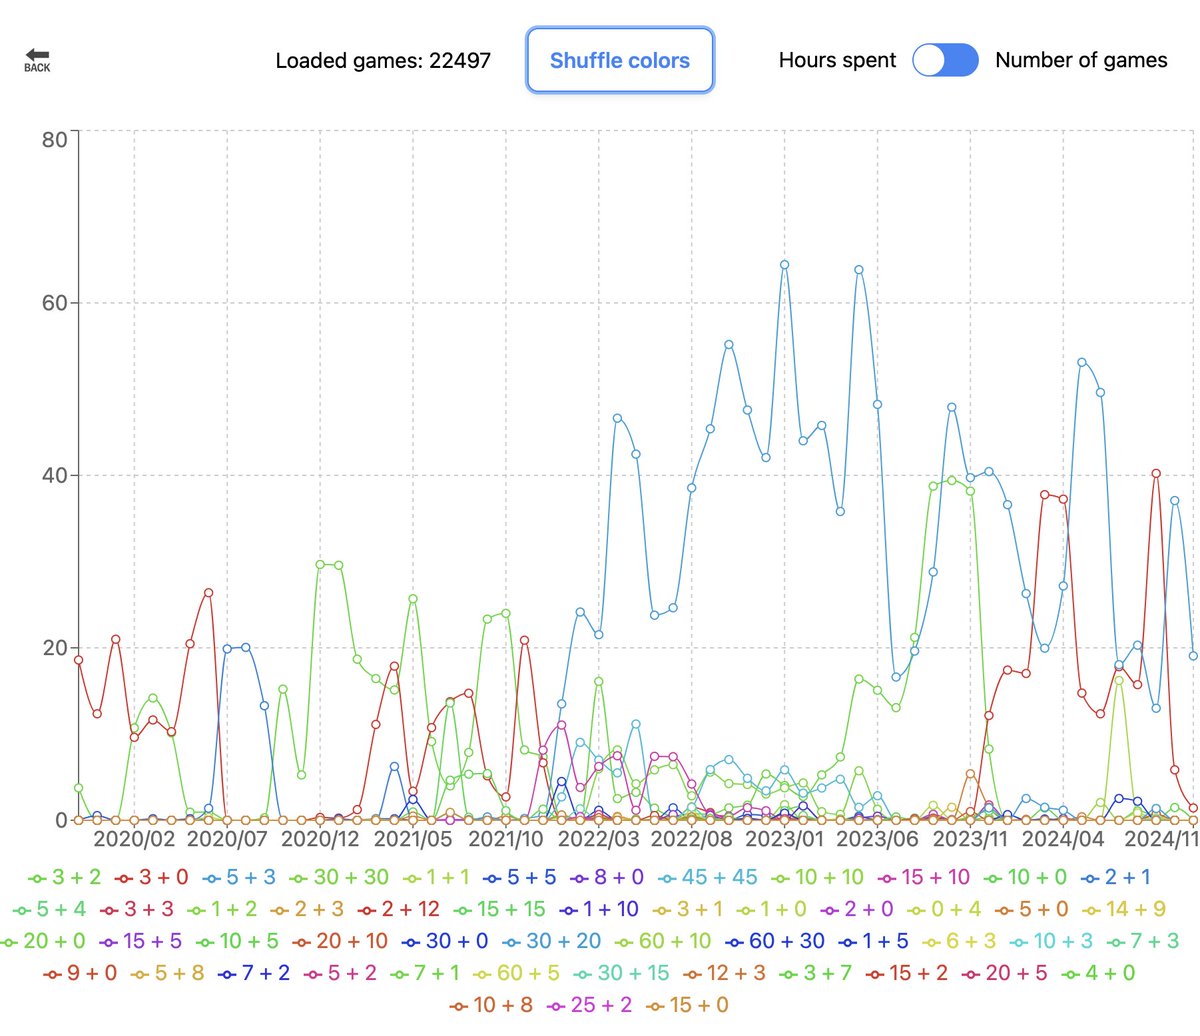Hide the 10 + 10 legend series
Screen dimensions: 1200x1036
817,877
